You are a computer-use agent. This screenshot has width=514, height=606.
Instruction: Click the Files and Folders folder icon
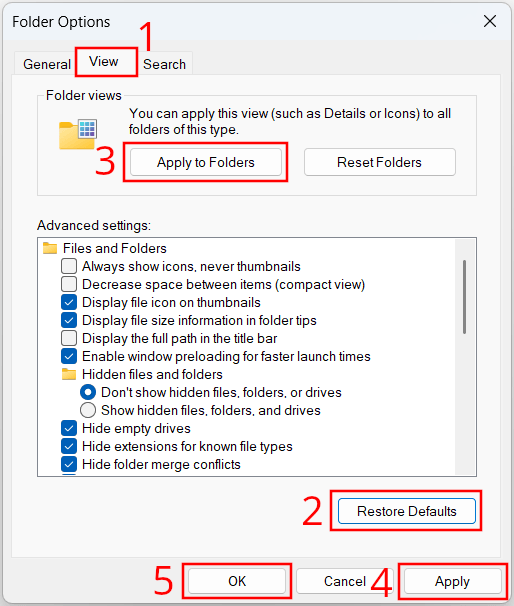[x=50, y=248]
